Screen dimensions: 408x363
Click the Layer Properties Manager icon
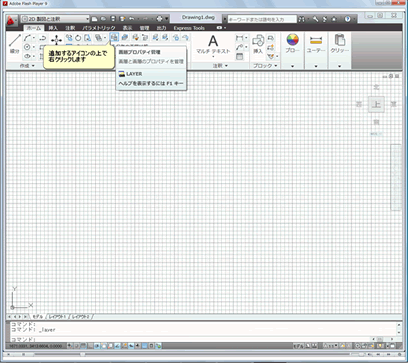pos(114,37)
